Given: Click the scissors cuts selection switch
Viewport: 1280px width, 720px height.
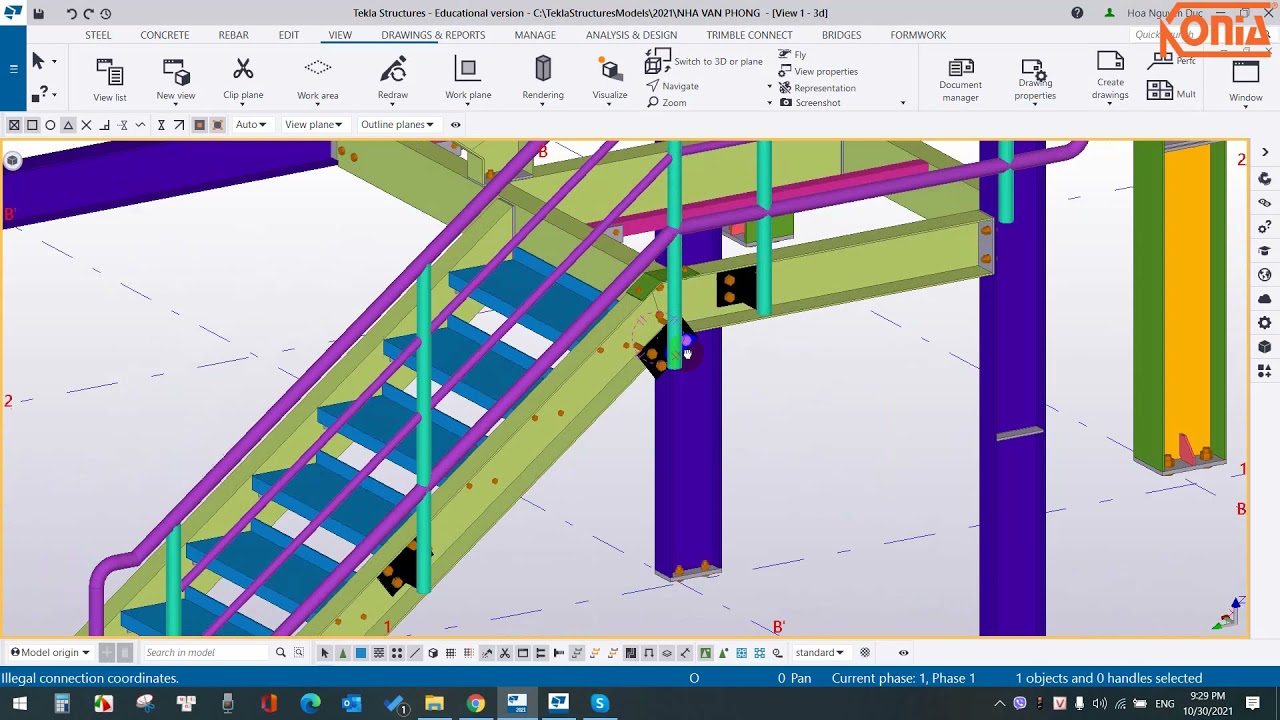Looking at the screenshot, I should click(505, 653).
